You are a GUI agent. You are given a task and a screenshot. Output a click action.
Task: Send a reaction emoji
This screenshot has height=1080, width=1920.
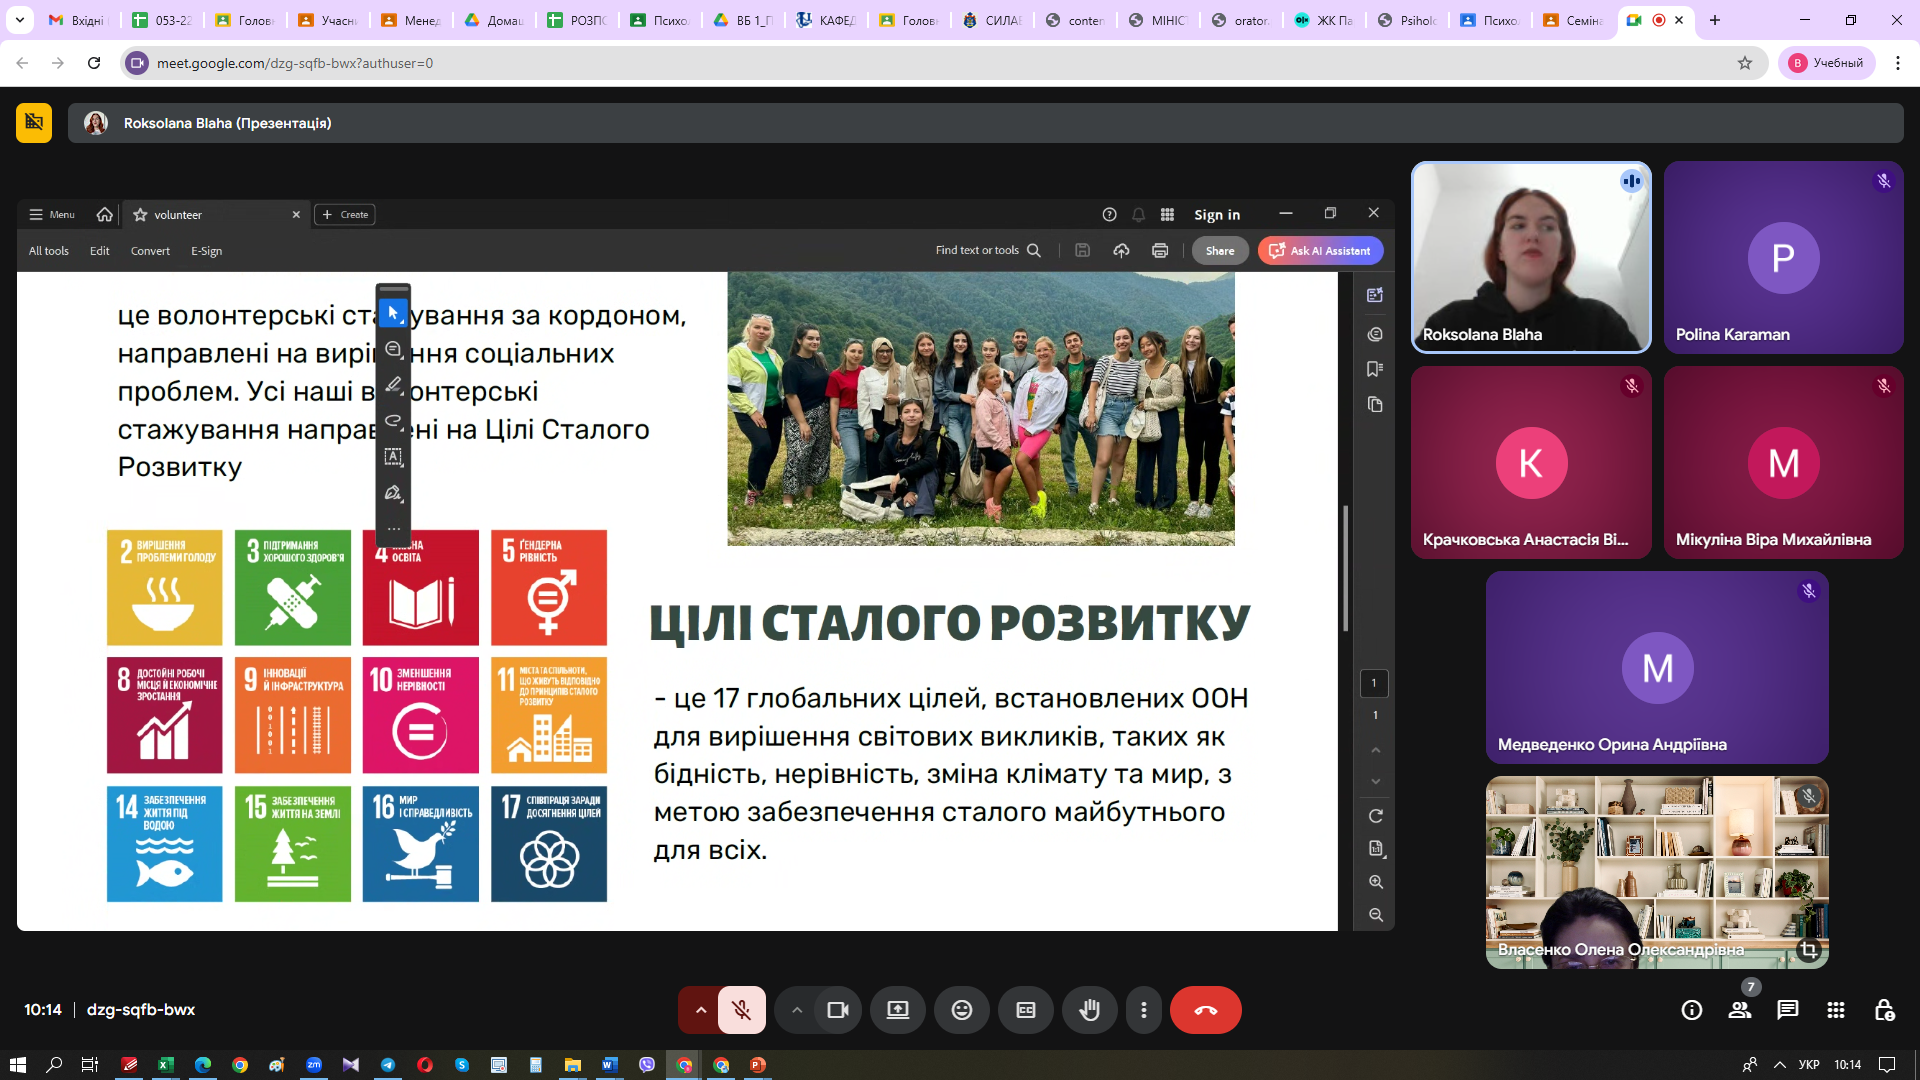pos(962,1010)
